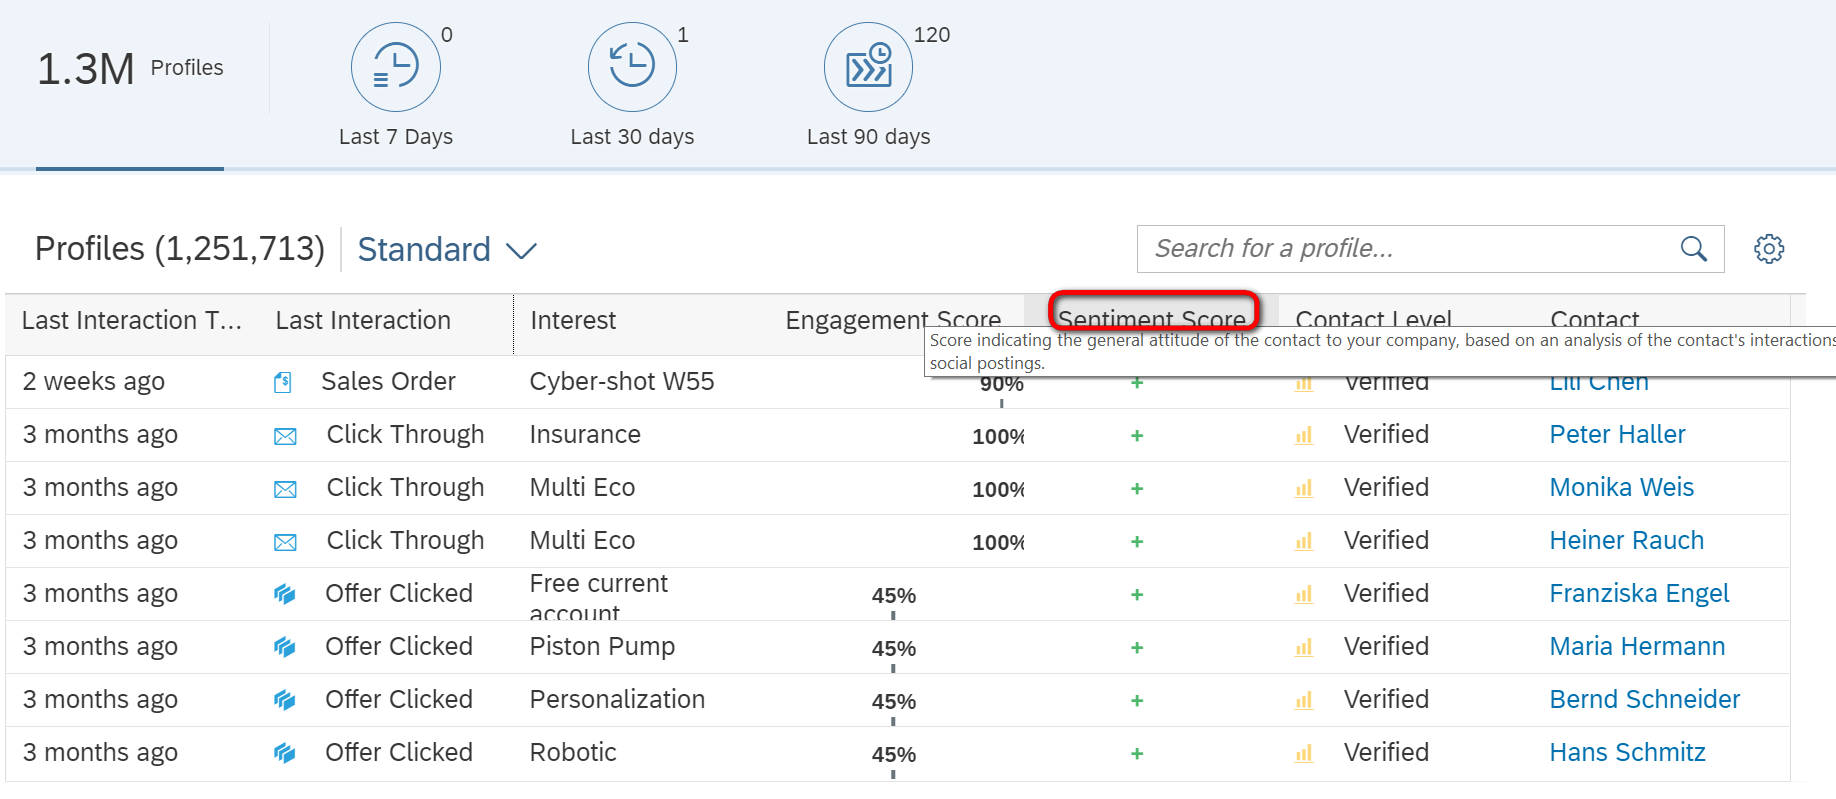
Task: Click the Sales Order interaction icon
Action: pyautogui.click(x=283, y=382)
